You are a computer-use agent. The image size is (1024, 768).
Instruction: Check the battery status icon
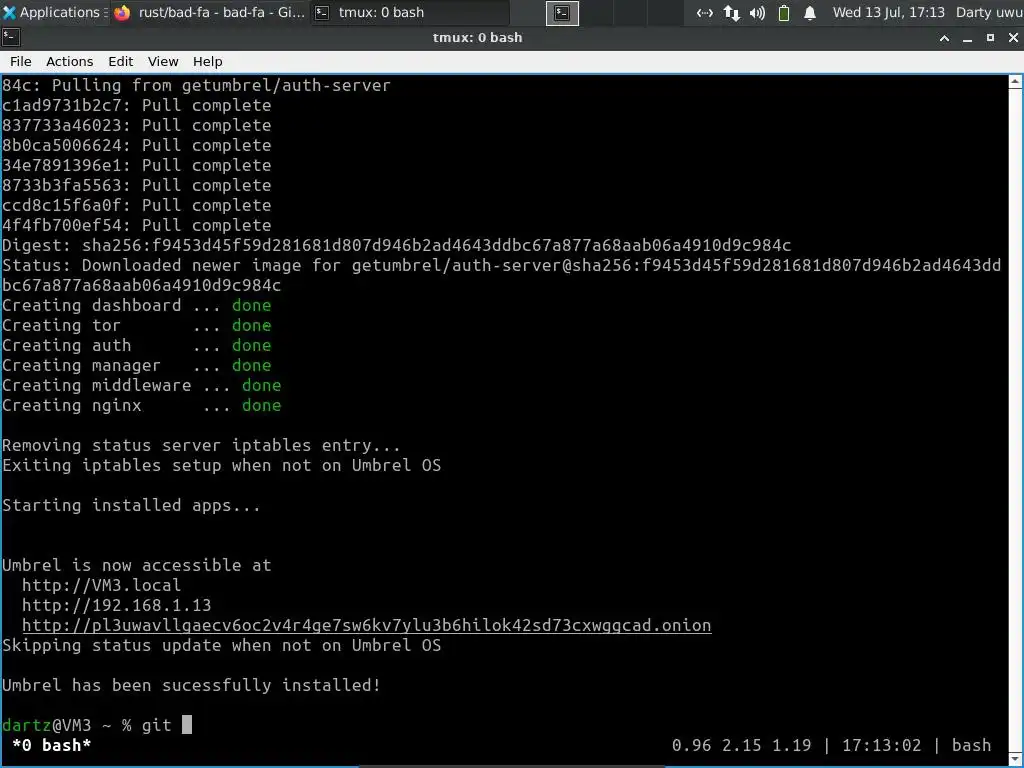pyautogui.click(x=784, y=13)
